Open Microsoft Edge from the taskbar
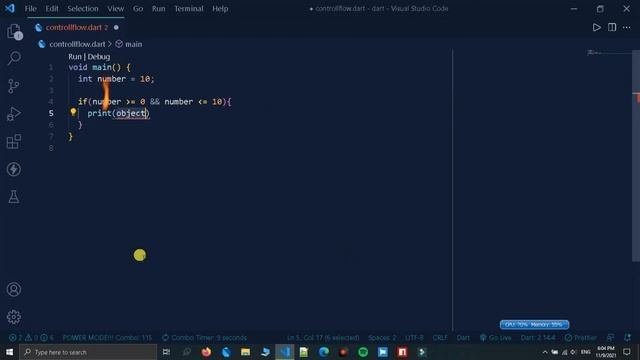The height and width of the screenshot is (360, 640). point(324,352)
